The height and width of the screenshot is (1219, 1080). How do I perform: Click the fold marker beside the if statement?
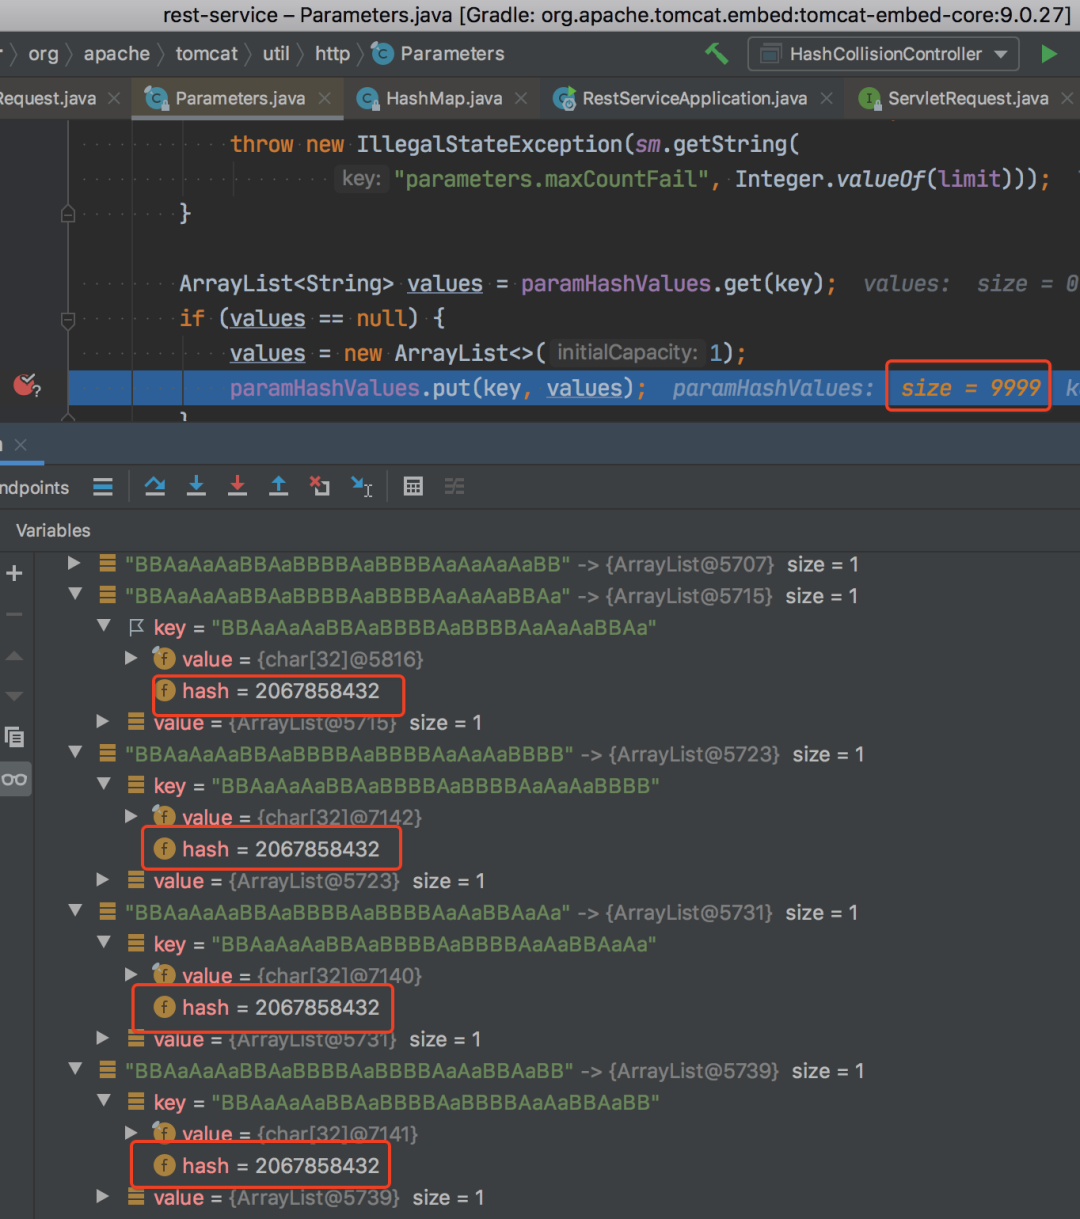[x=68, y=319]
